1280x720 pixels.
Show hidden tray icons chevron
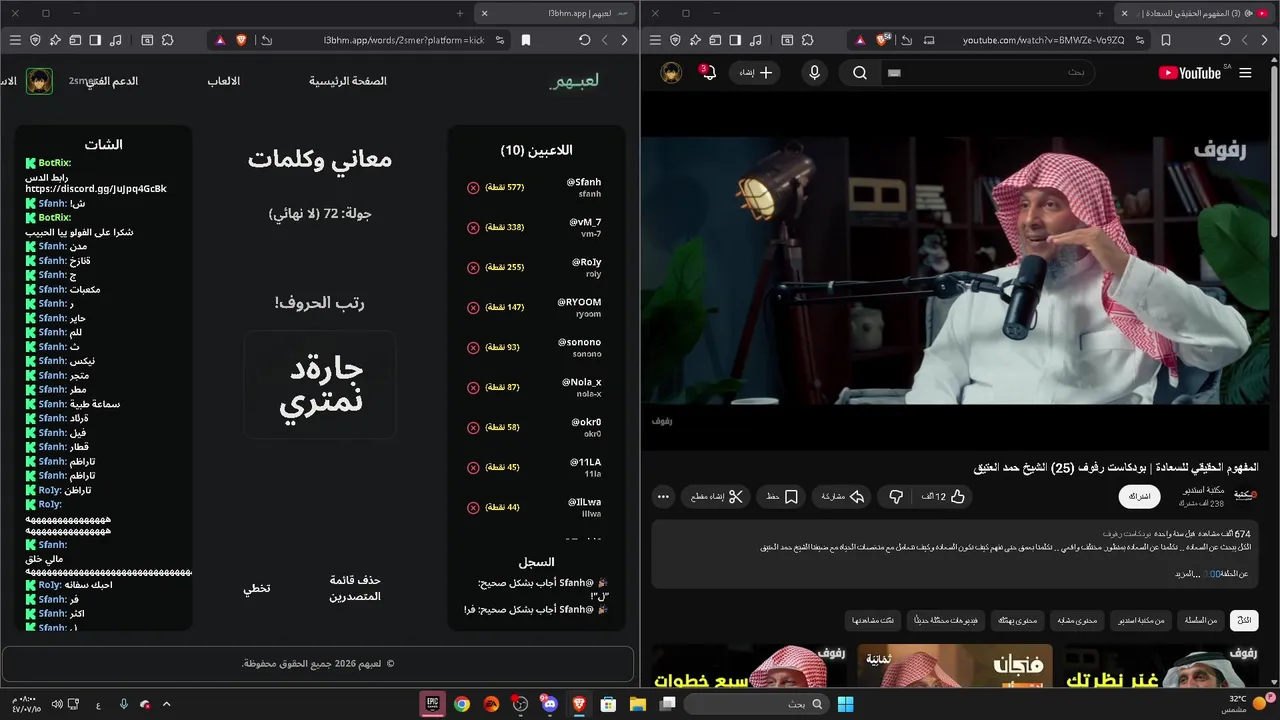(166, 704)
